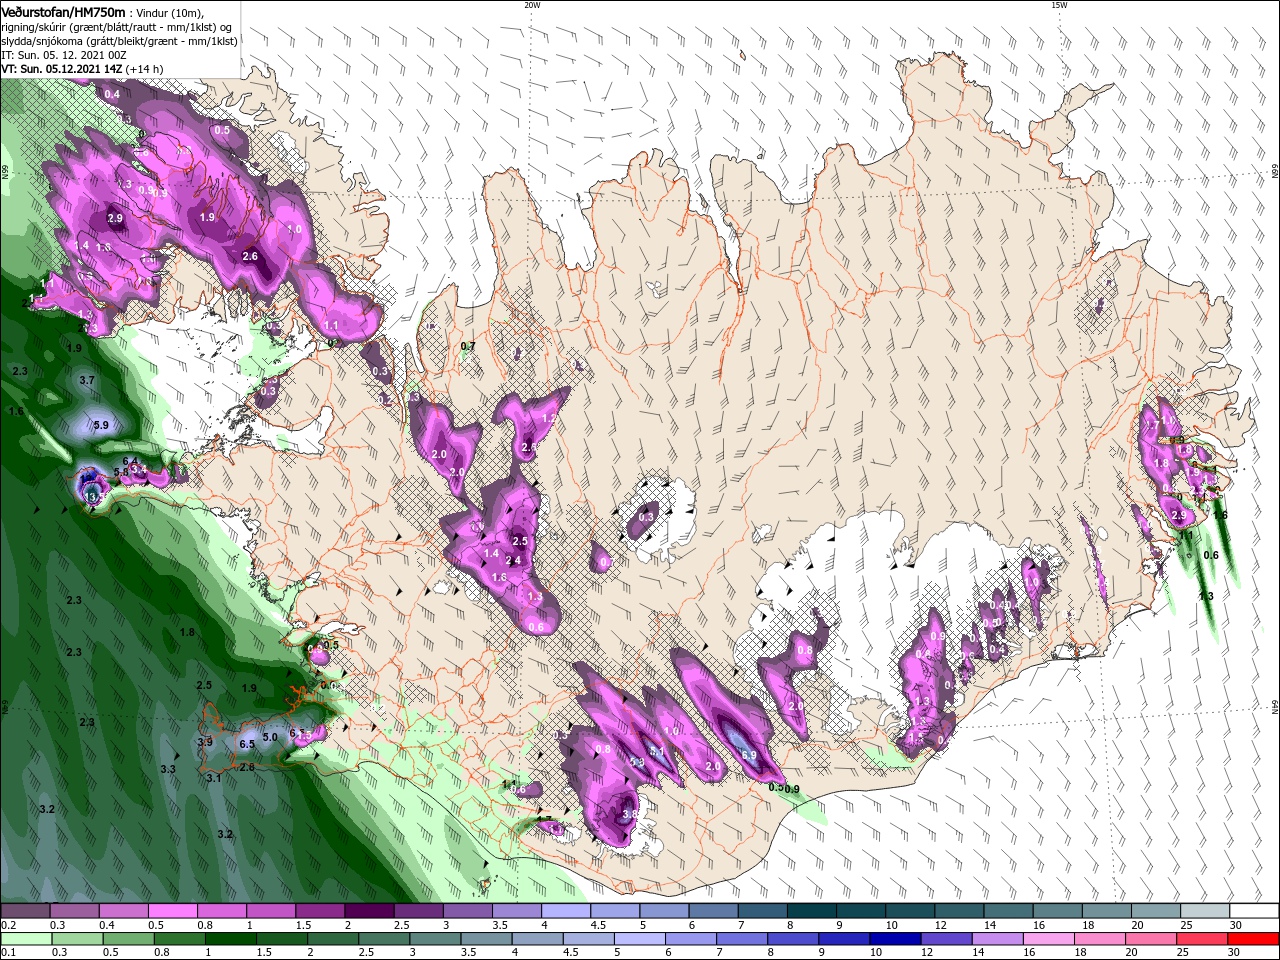Image resolution: width=1280 pixels, height=960 pixels.
Task: Click the 15W longitude label
Action: click(1059, 5)
